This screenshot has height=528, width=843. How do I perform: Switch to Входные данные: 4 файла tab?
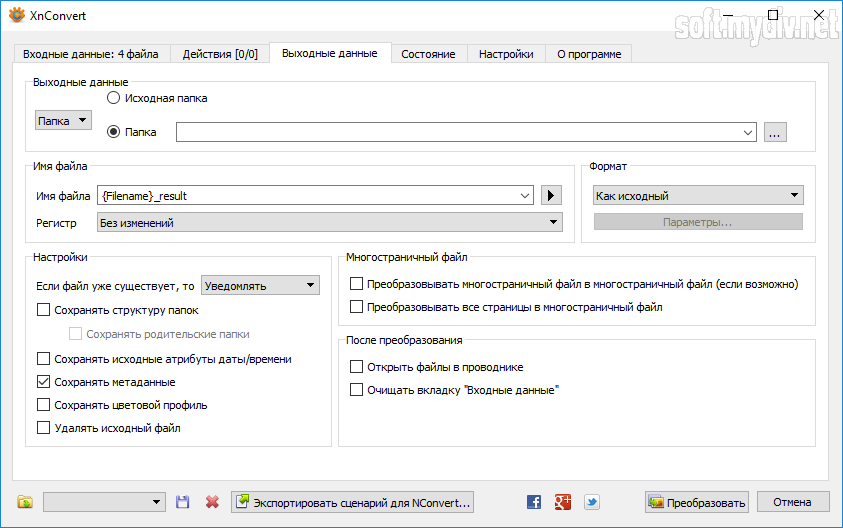point(91,54)
